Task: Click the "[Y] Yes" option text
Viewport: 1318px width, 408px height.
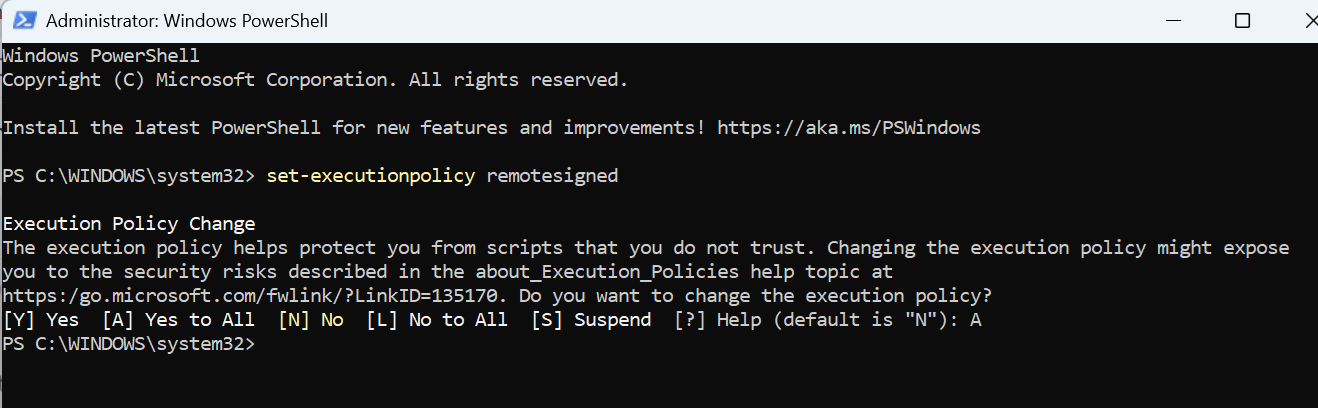Action: tap(43, 320)
